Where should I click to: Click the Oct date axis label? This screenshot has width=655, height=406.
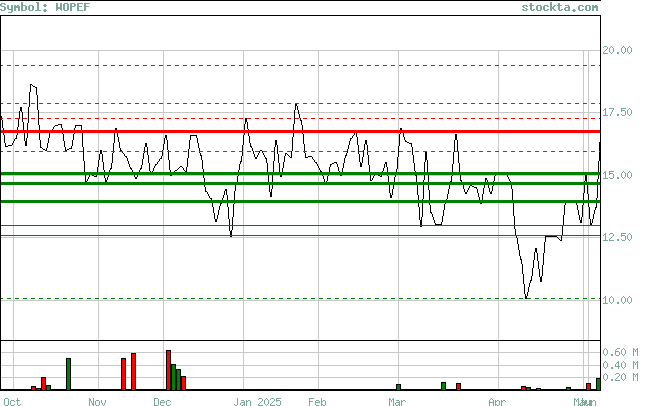coord(11,402)
